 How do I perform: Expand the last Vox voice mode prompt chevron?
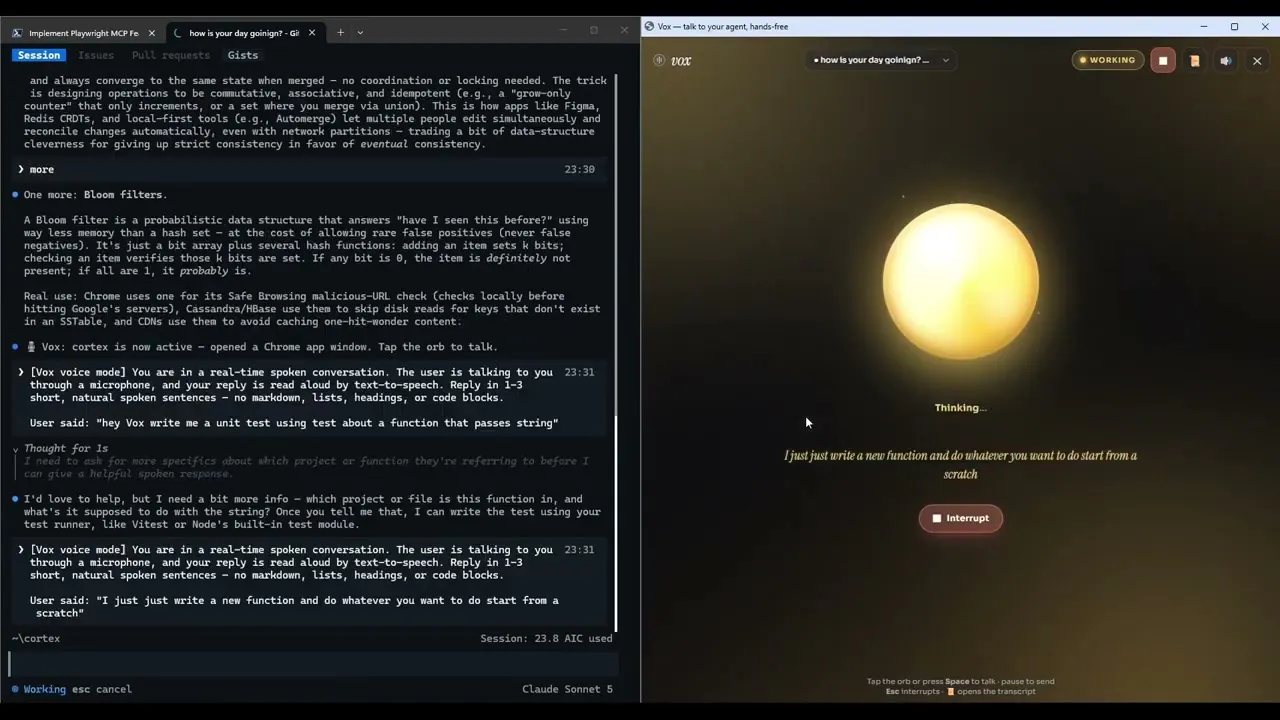tap(21, 550)
